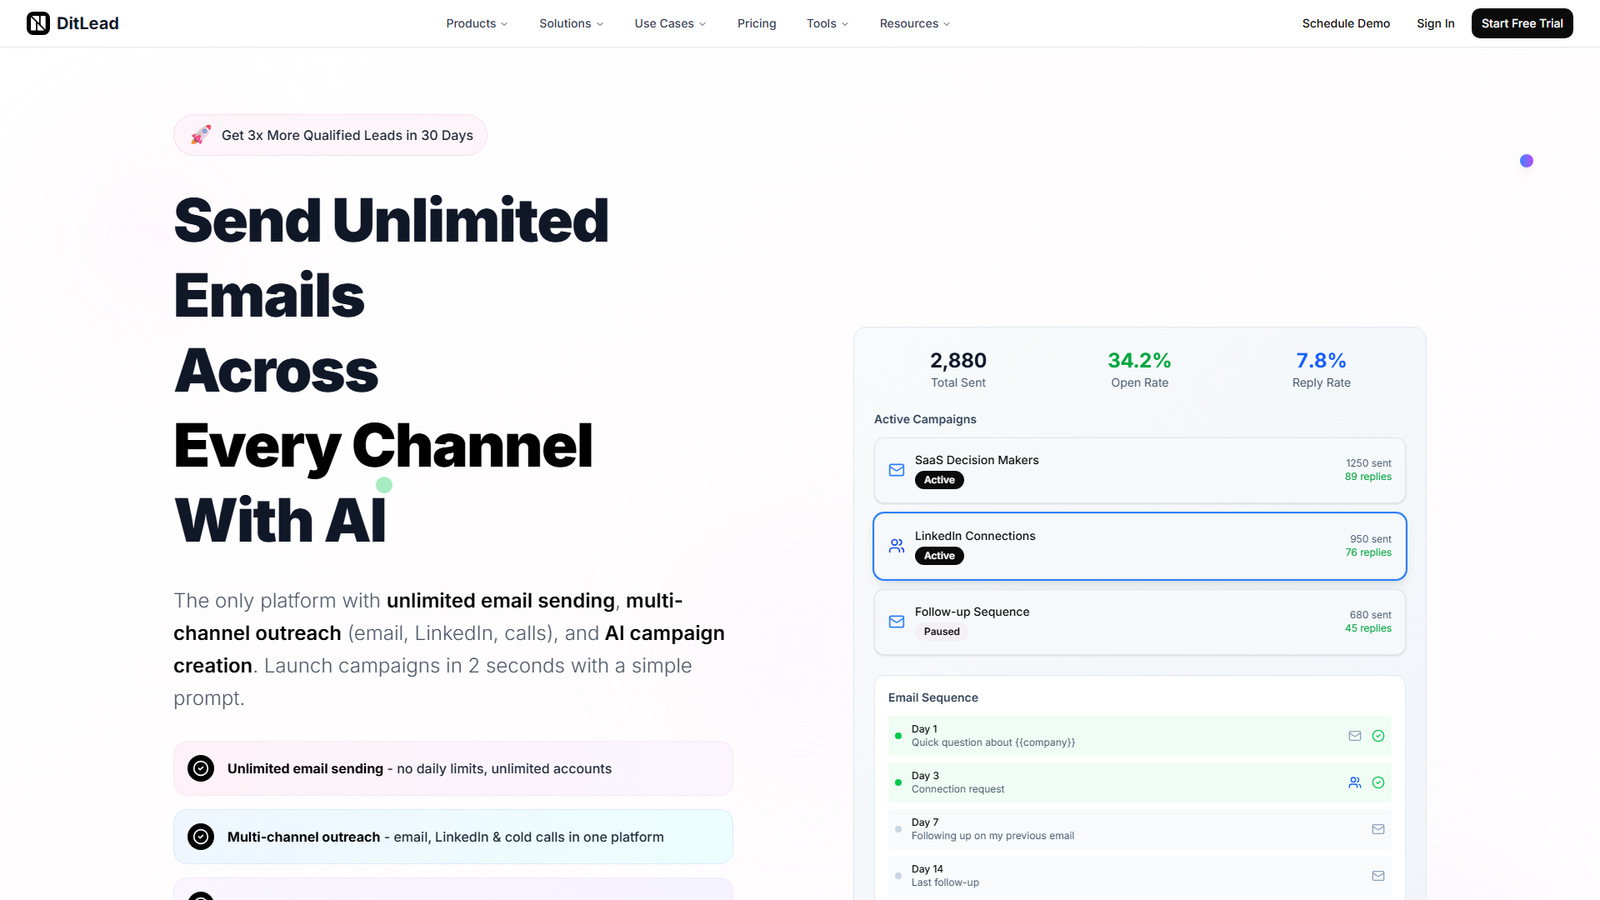
Task: Open the Pricing menu item
Action: (x=756, y=23)
